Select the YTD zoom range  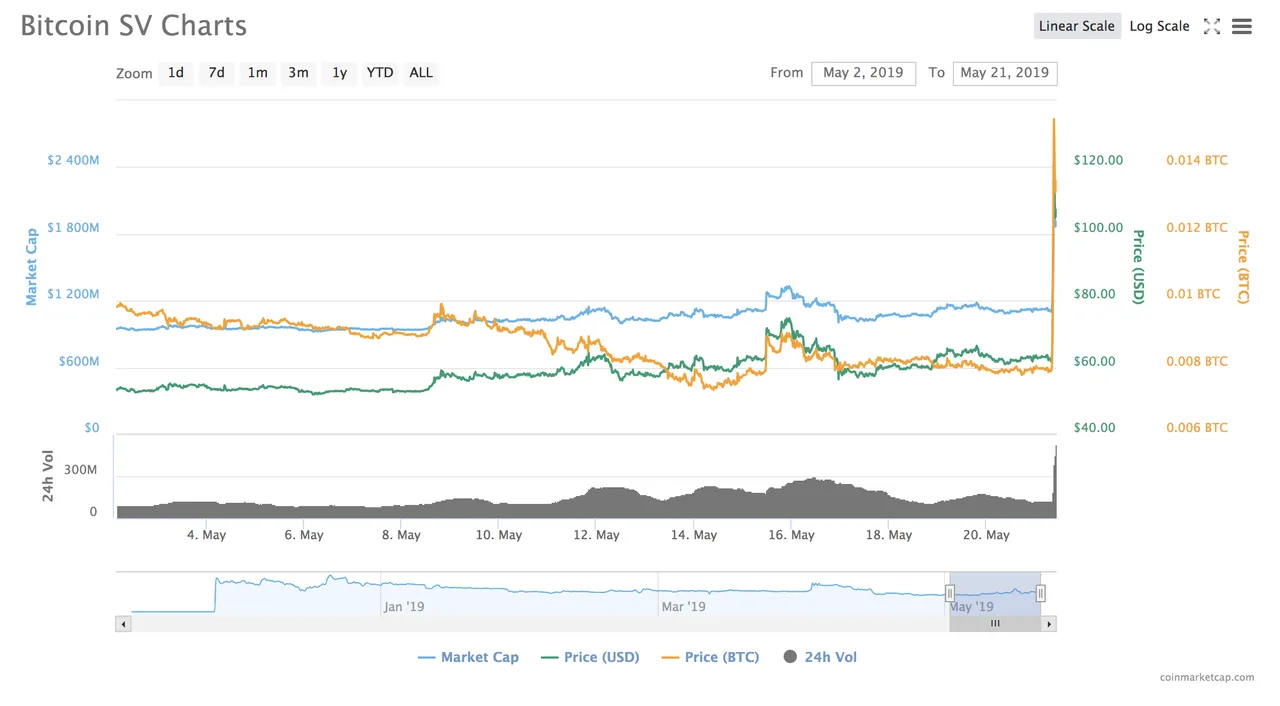point(380,73)
